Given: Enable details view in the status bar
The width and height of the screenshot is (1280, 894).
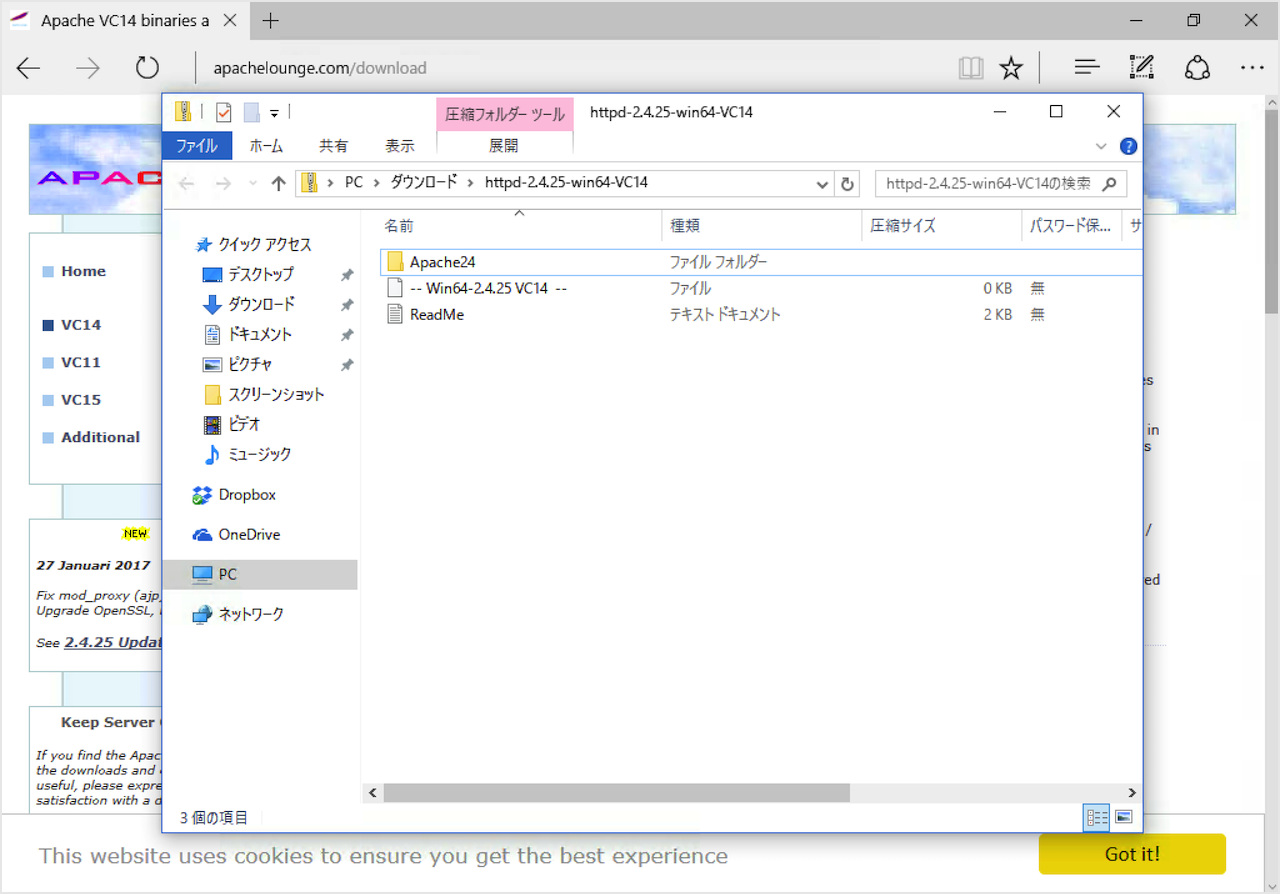Looking at the screenshot, I should tap(1095, 817).
